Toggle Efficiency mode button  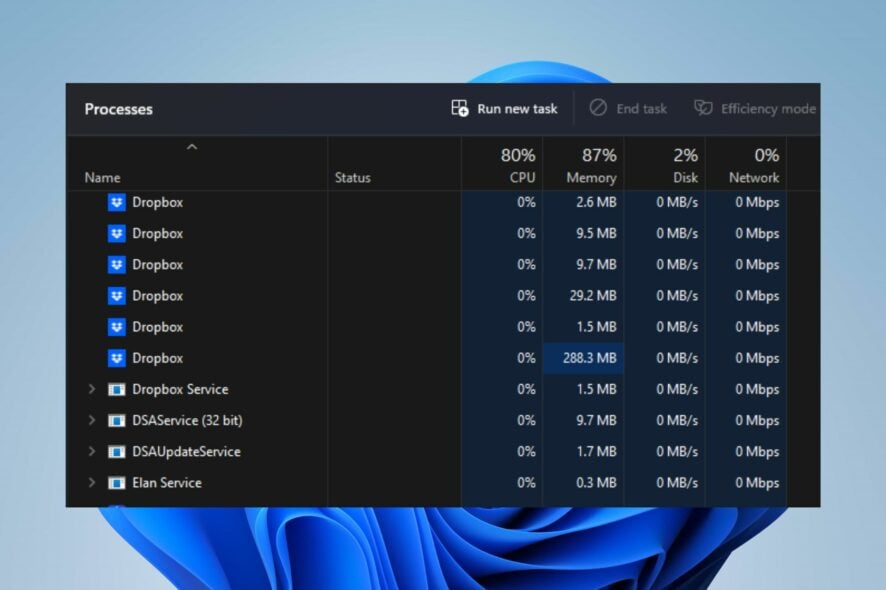tap(755, 109)
